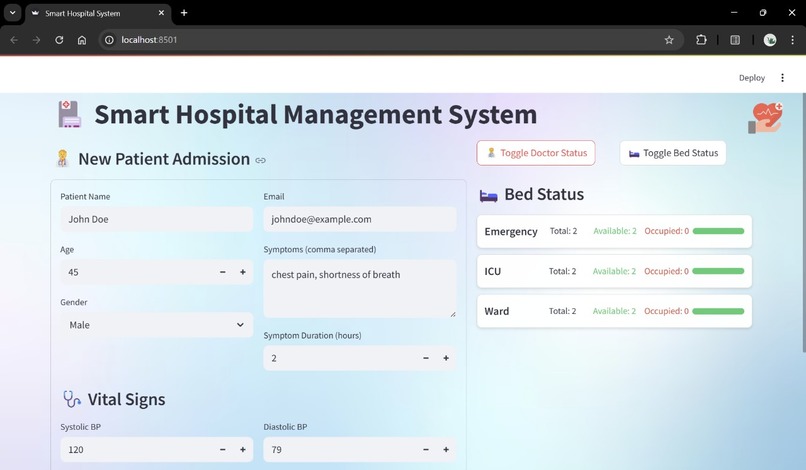This screenshot has height=470, width=806.
Task: Click the doctor icon by New Patient Admission
Action: coord(63,158)
